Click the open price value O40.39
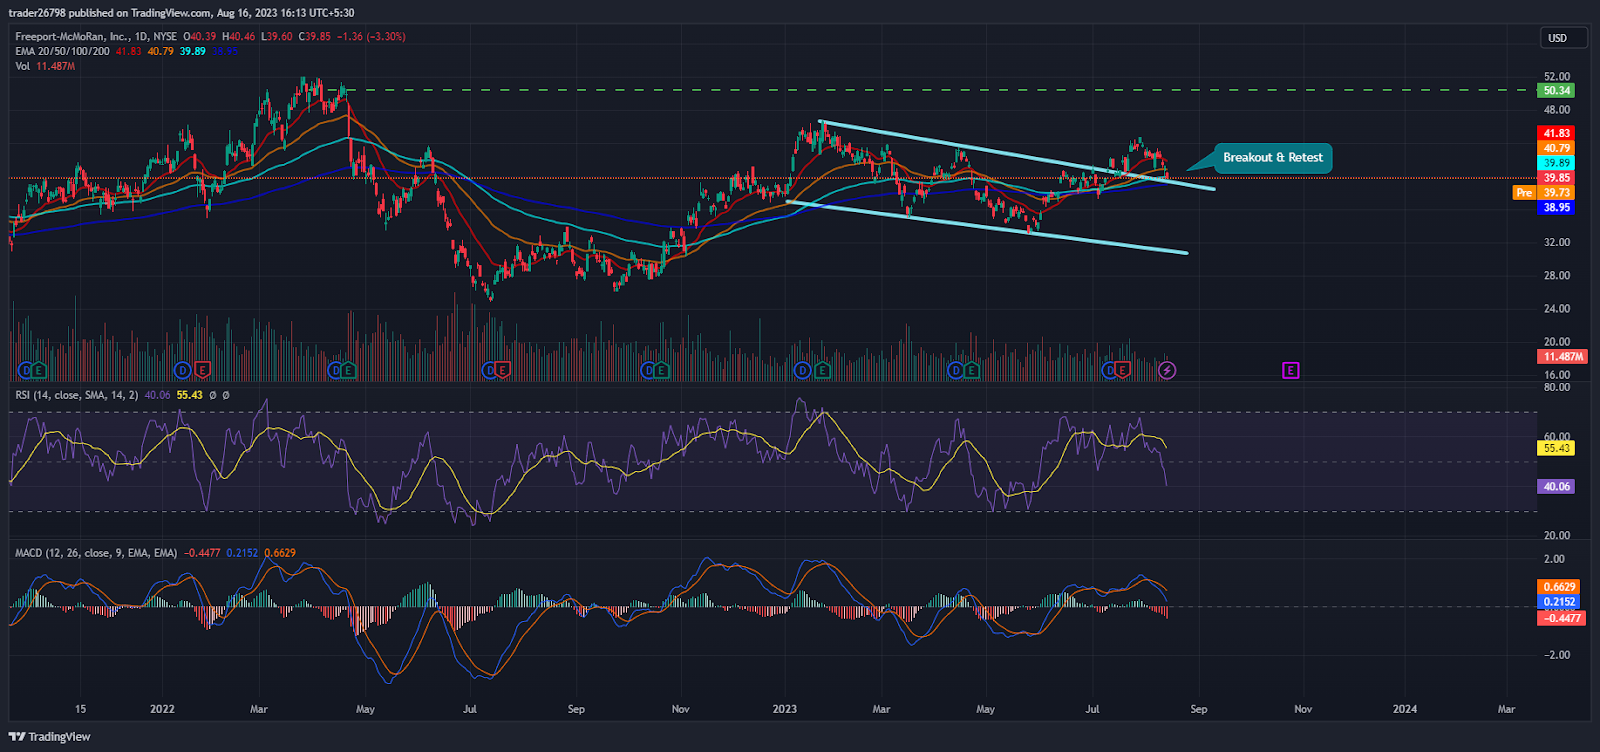Image resolution: width=1600 pixels, height=752 pixels. [200, 37]
